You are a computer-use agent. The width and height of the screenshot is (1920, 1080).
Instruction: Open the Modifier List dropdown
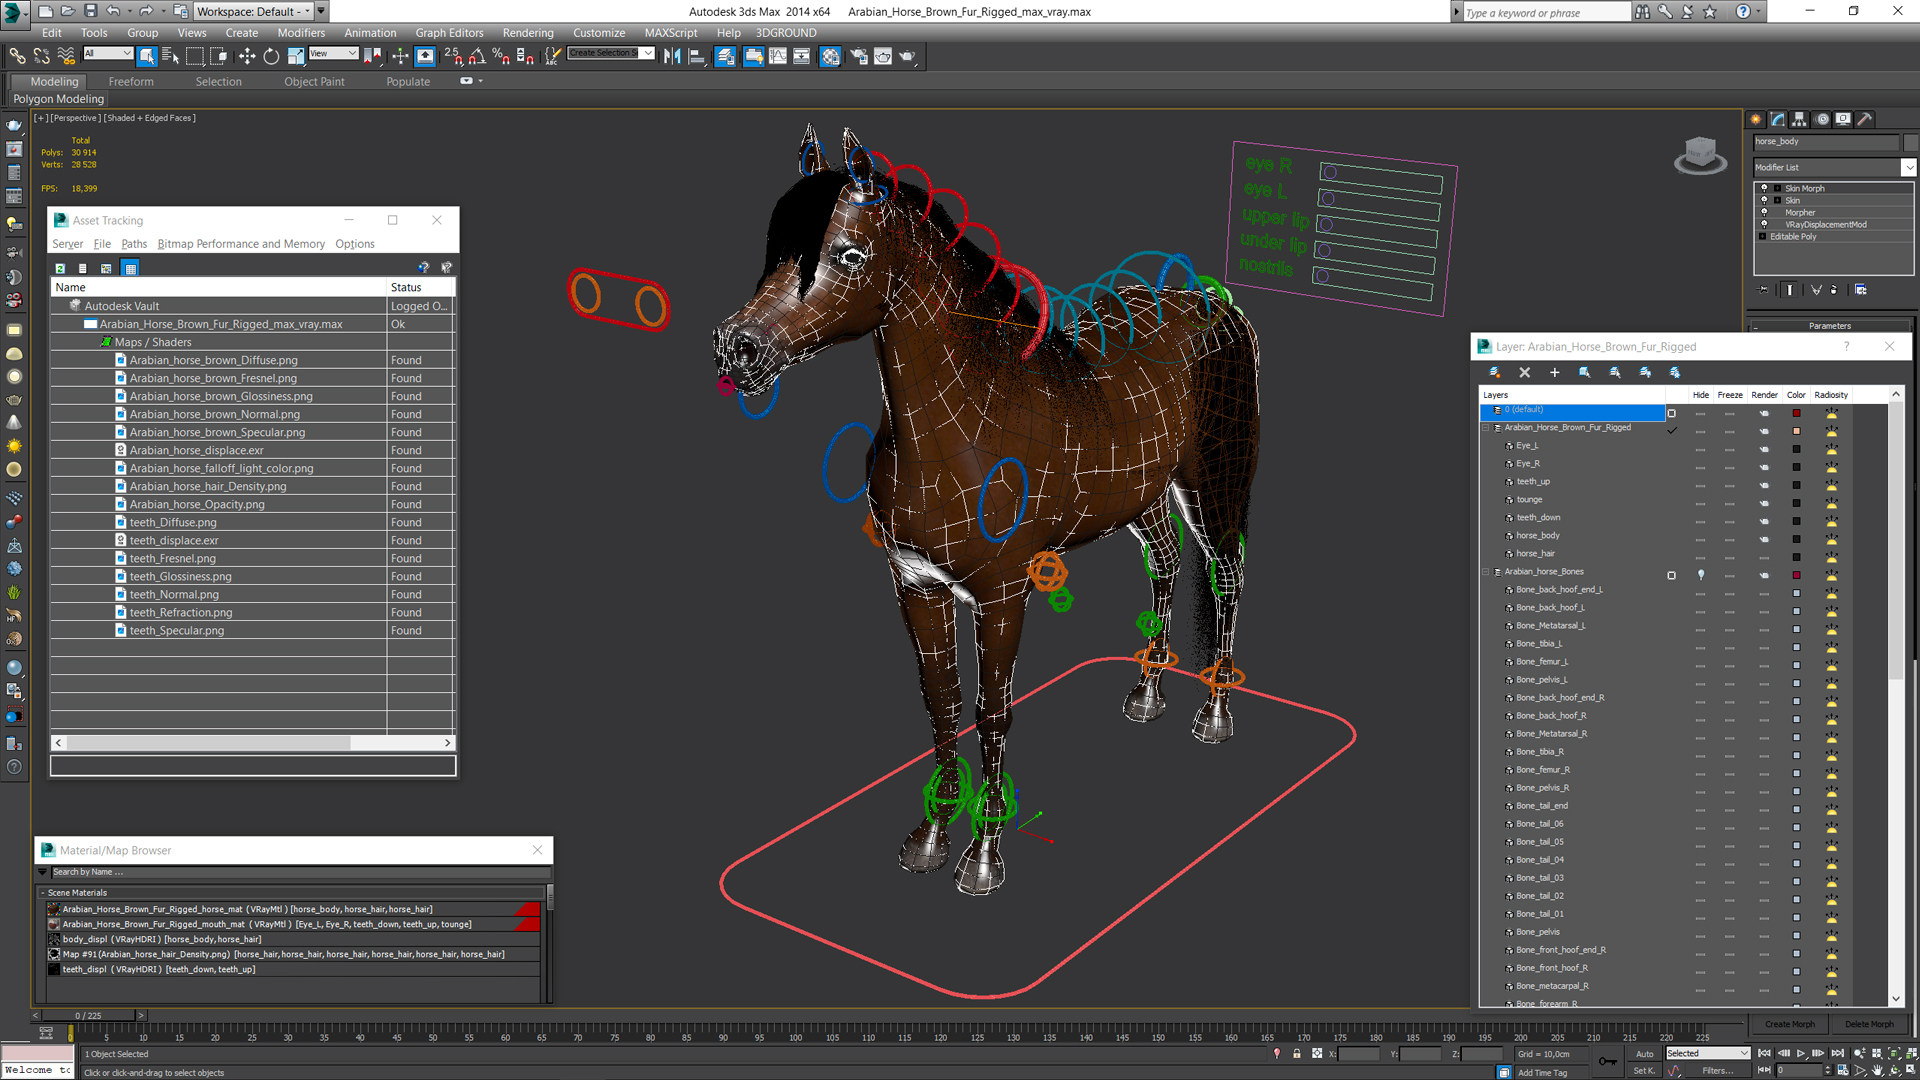pos(1834,167)
